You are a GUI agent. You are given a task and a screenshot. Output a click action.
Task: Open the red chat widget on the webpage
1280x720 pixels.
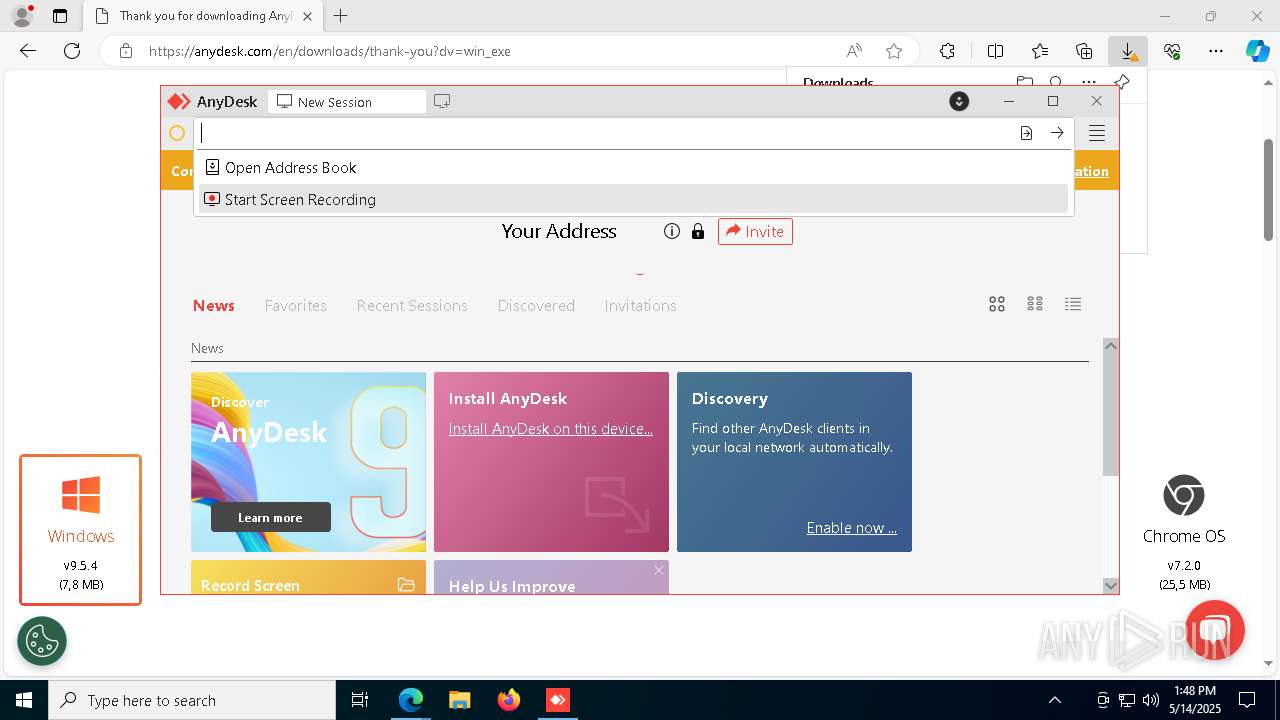pos(1215,630)
